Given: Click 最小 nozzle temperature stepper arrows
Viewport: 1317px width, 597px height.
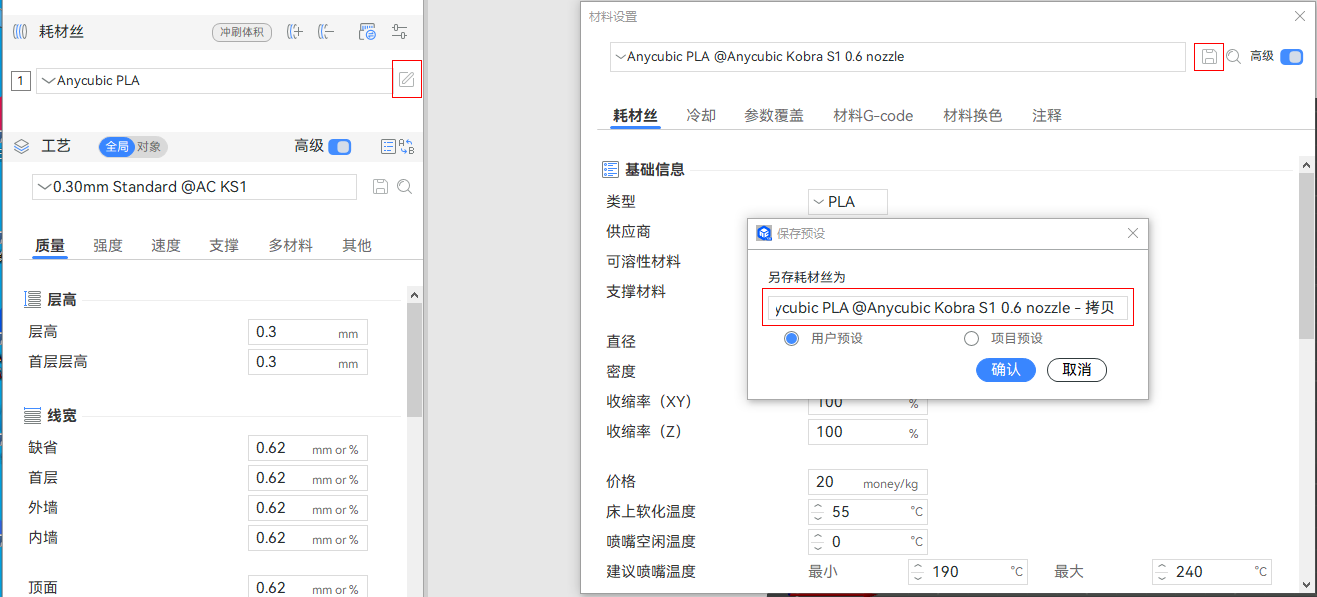Looking at the screenshot, I should point(918,572).
